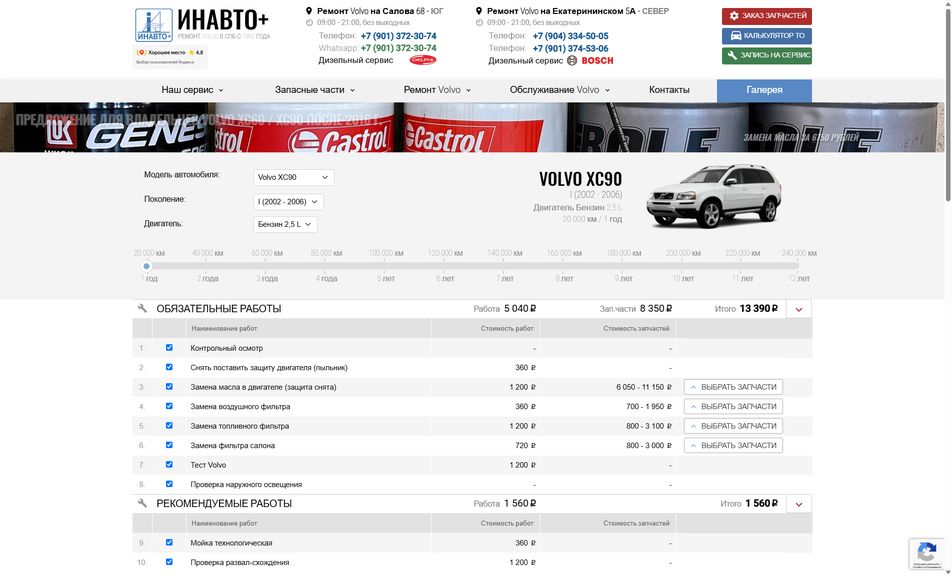Open 'Ремонт Volvo на Екатерининском 5А' address link
The width and height of the screenshot is (952, 576).
tap(578, 11)
